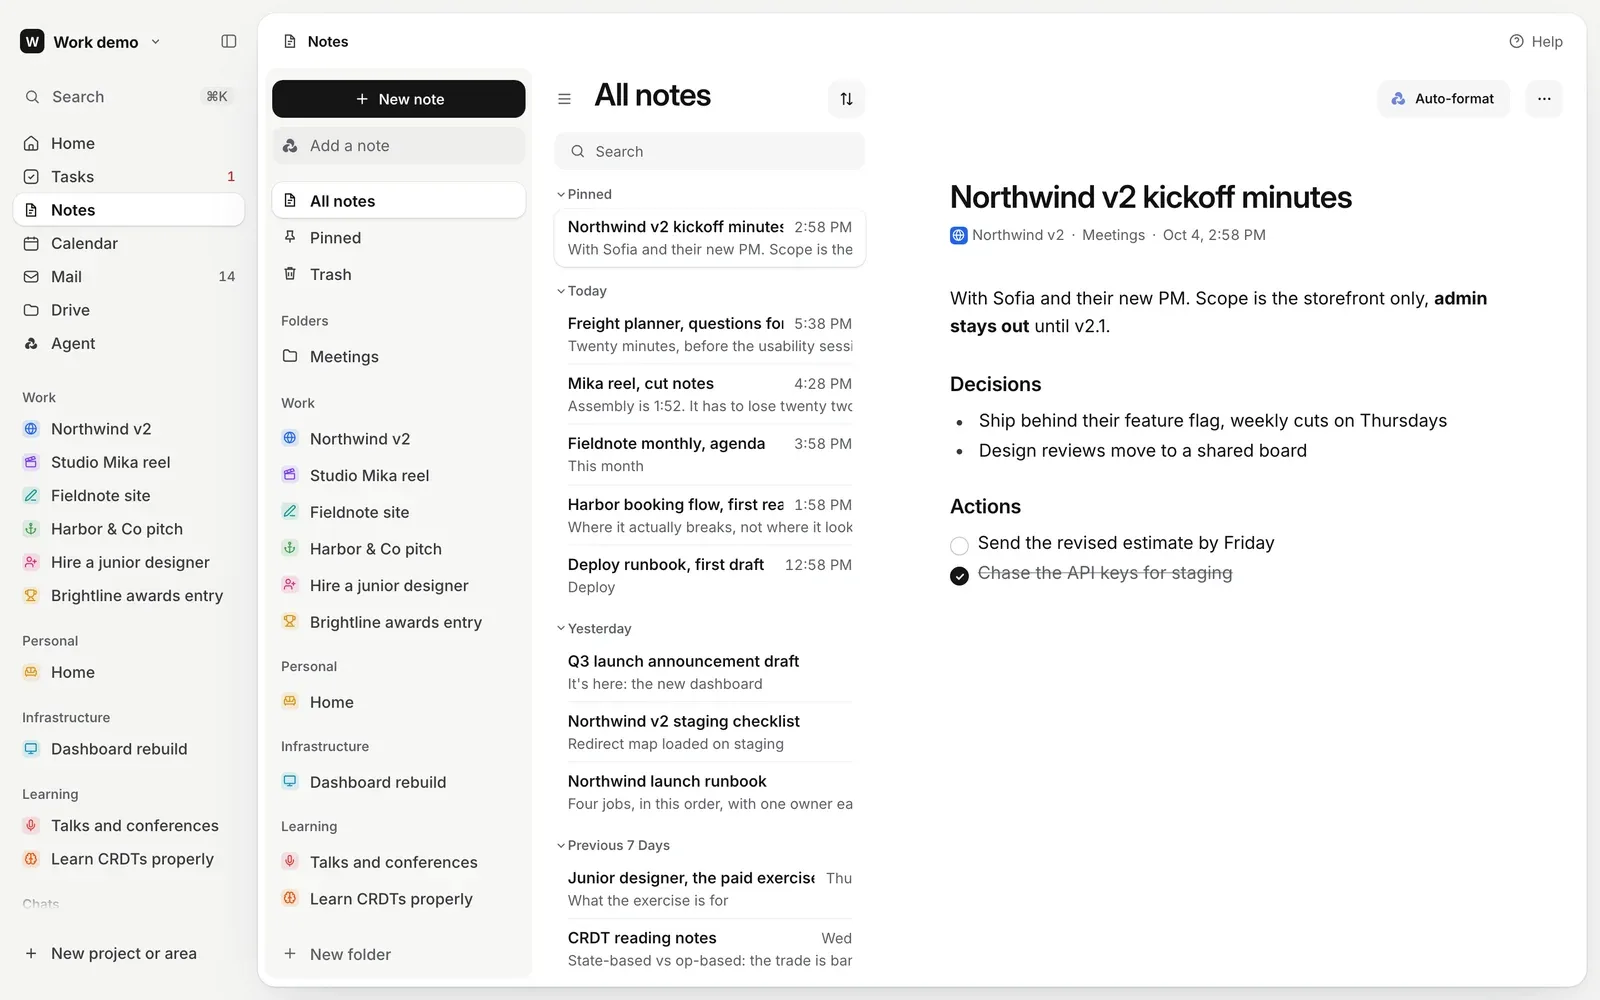1600x1000 pixels.
Task: Open Agent in the left sidebar
Action: (129, 343)
